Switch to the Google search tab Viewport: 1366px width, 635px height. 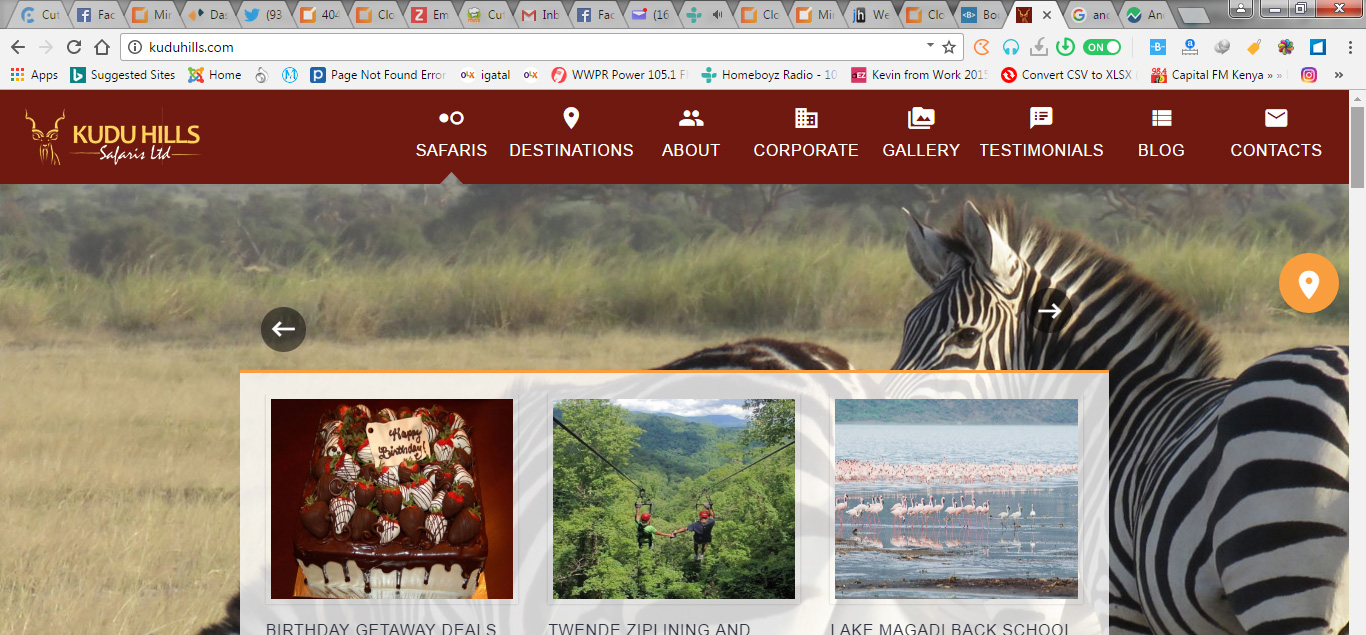1090,15
